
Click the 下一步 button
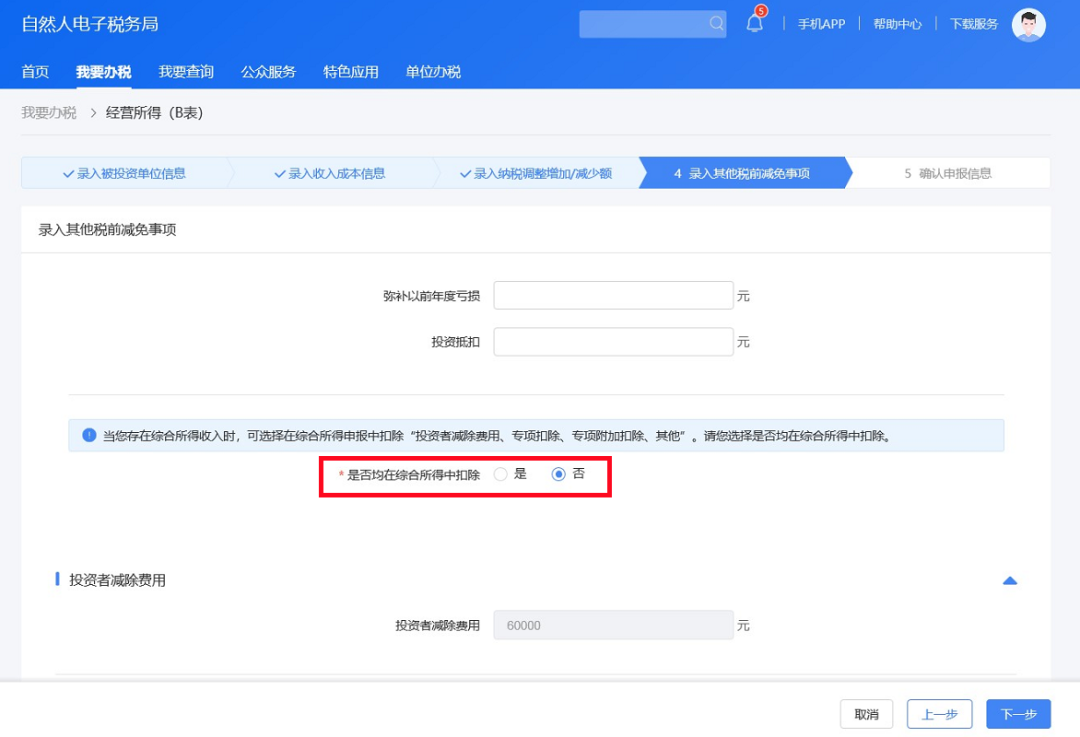[1018, 714]
